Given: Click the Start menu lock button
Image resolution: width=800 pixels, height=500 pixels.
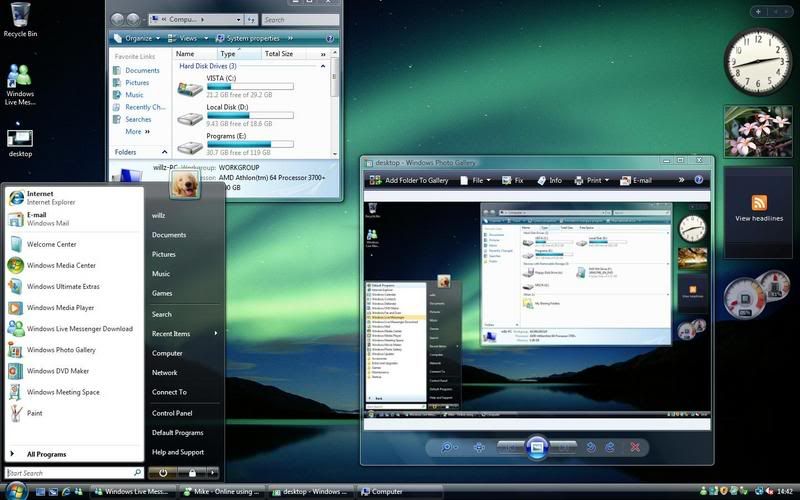Looking at the screenshot, I should coord(192,473).
